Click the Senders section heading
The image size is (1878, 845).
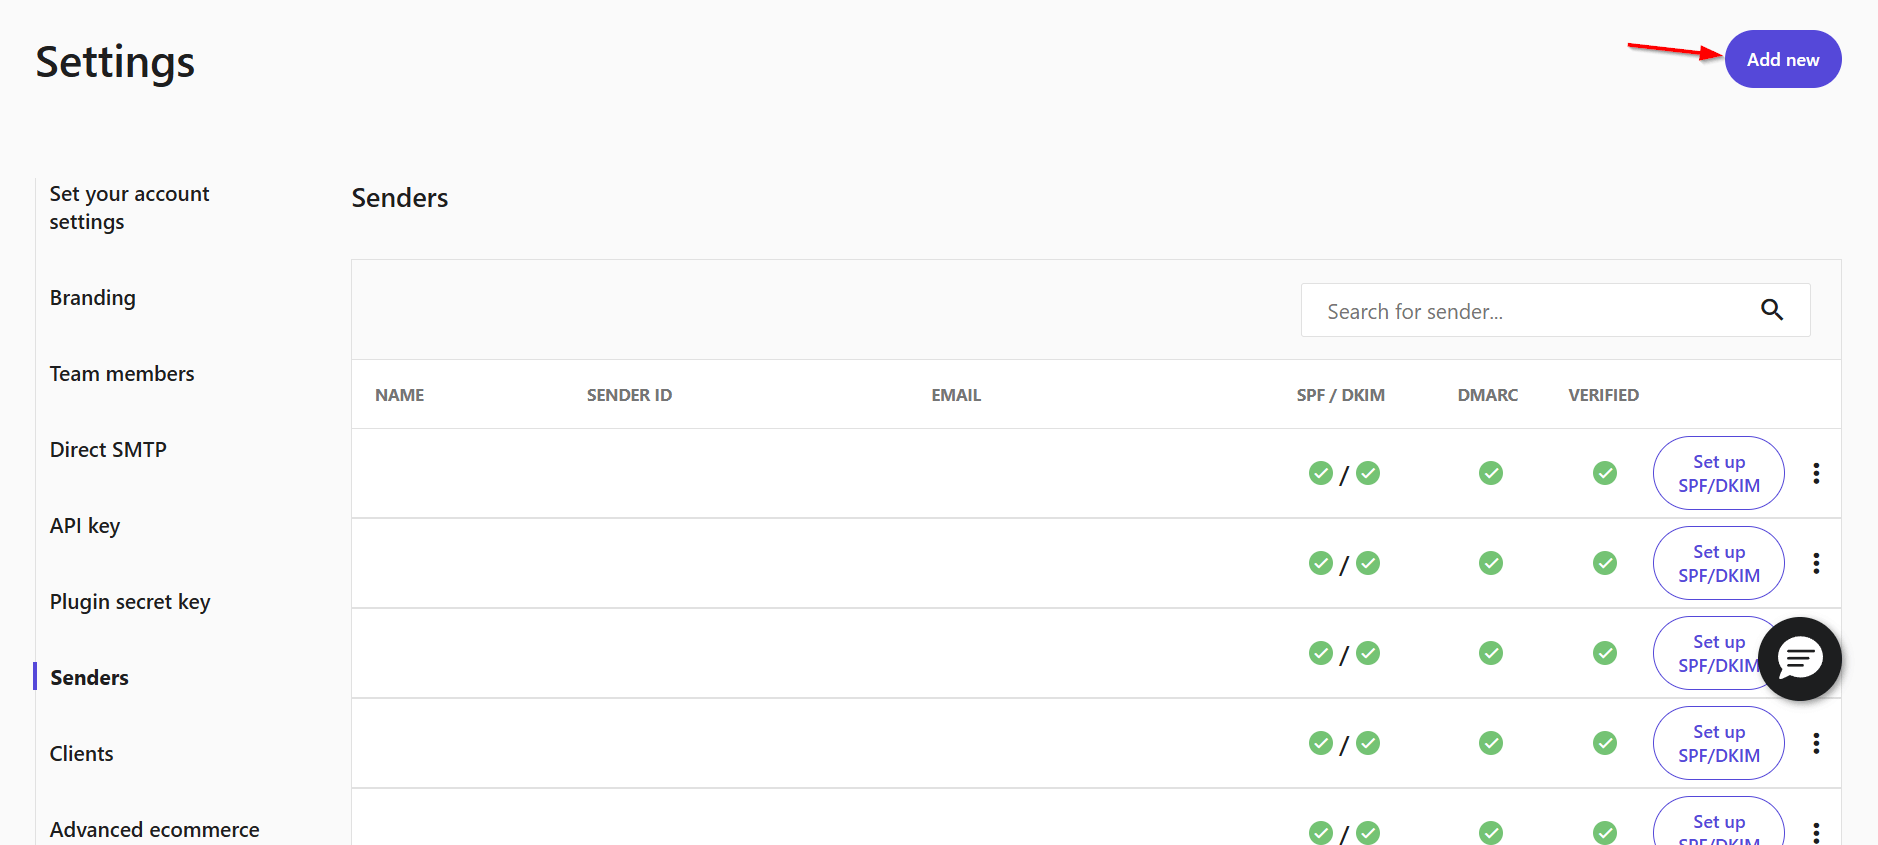pos(400,198)
